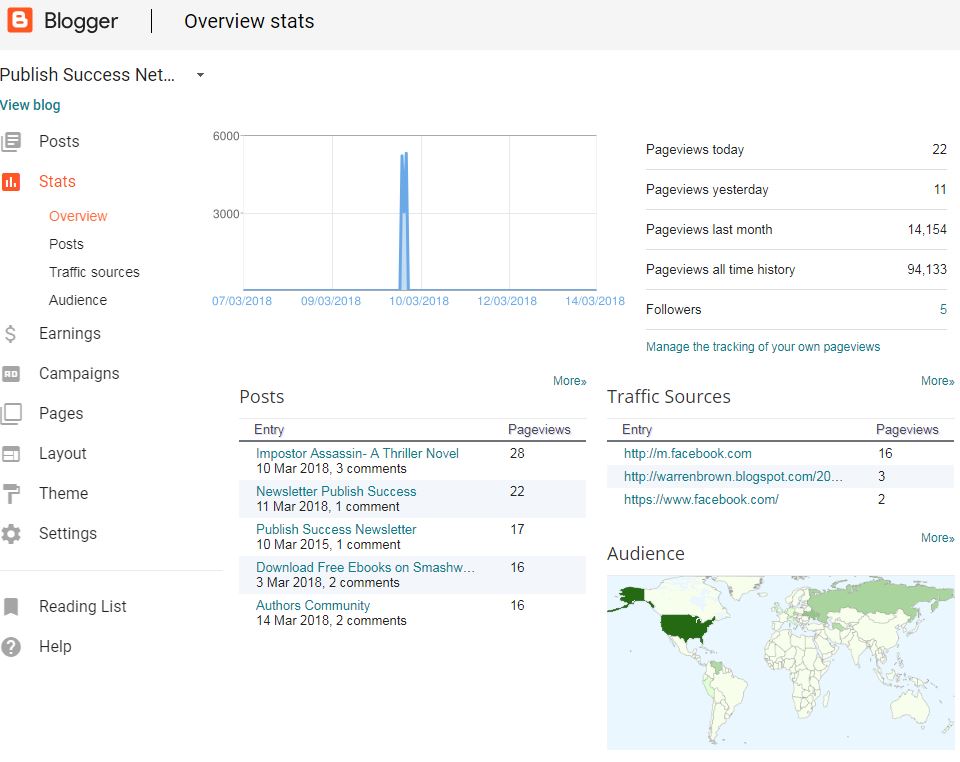The image size is (960, 762).
Task: Select Audience submenu item
Action: [x=78, y=300]
